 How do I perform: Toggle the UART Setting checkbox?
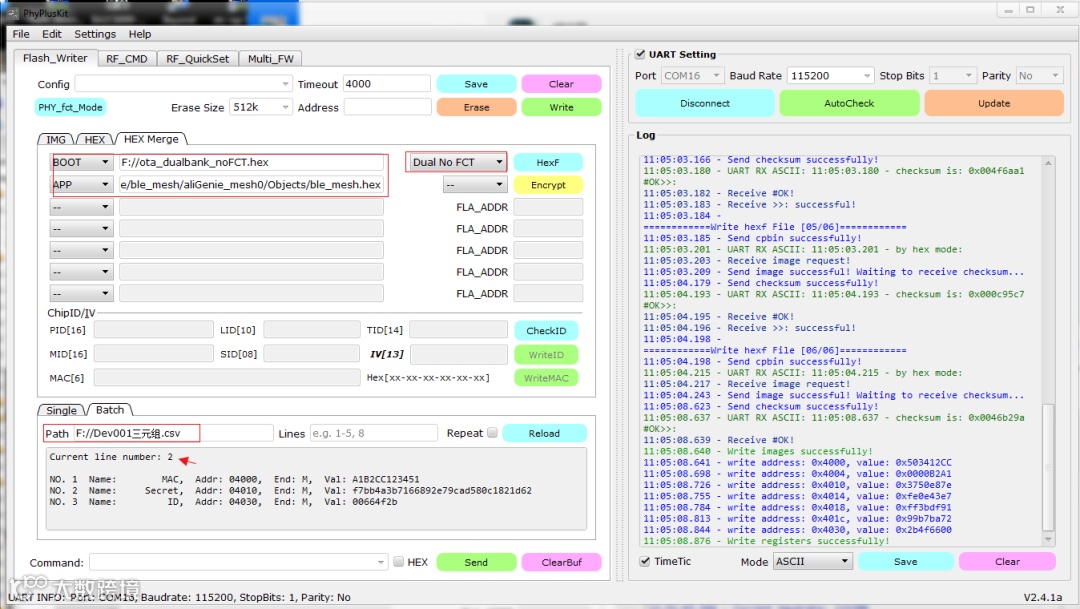640,54
